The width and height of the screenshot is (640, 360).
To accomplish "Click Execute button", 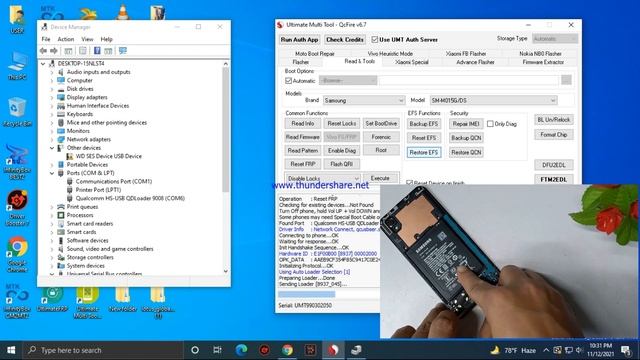I will coord(380,178).
